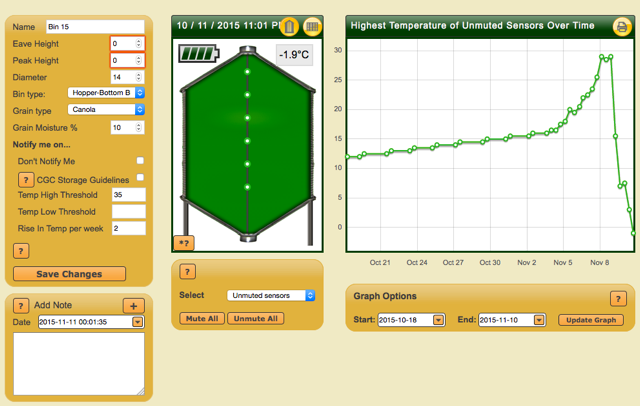Click into the note text area
This screenshot has width=640, height=406.
click(79, 364)
